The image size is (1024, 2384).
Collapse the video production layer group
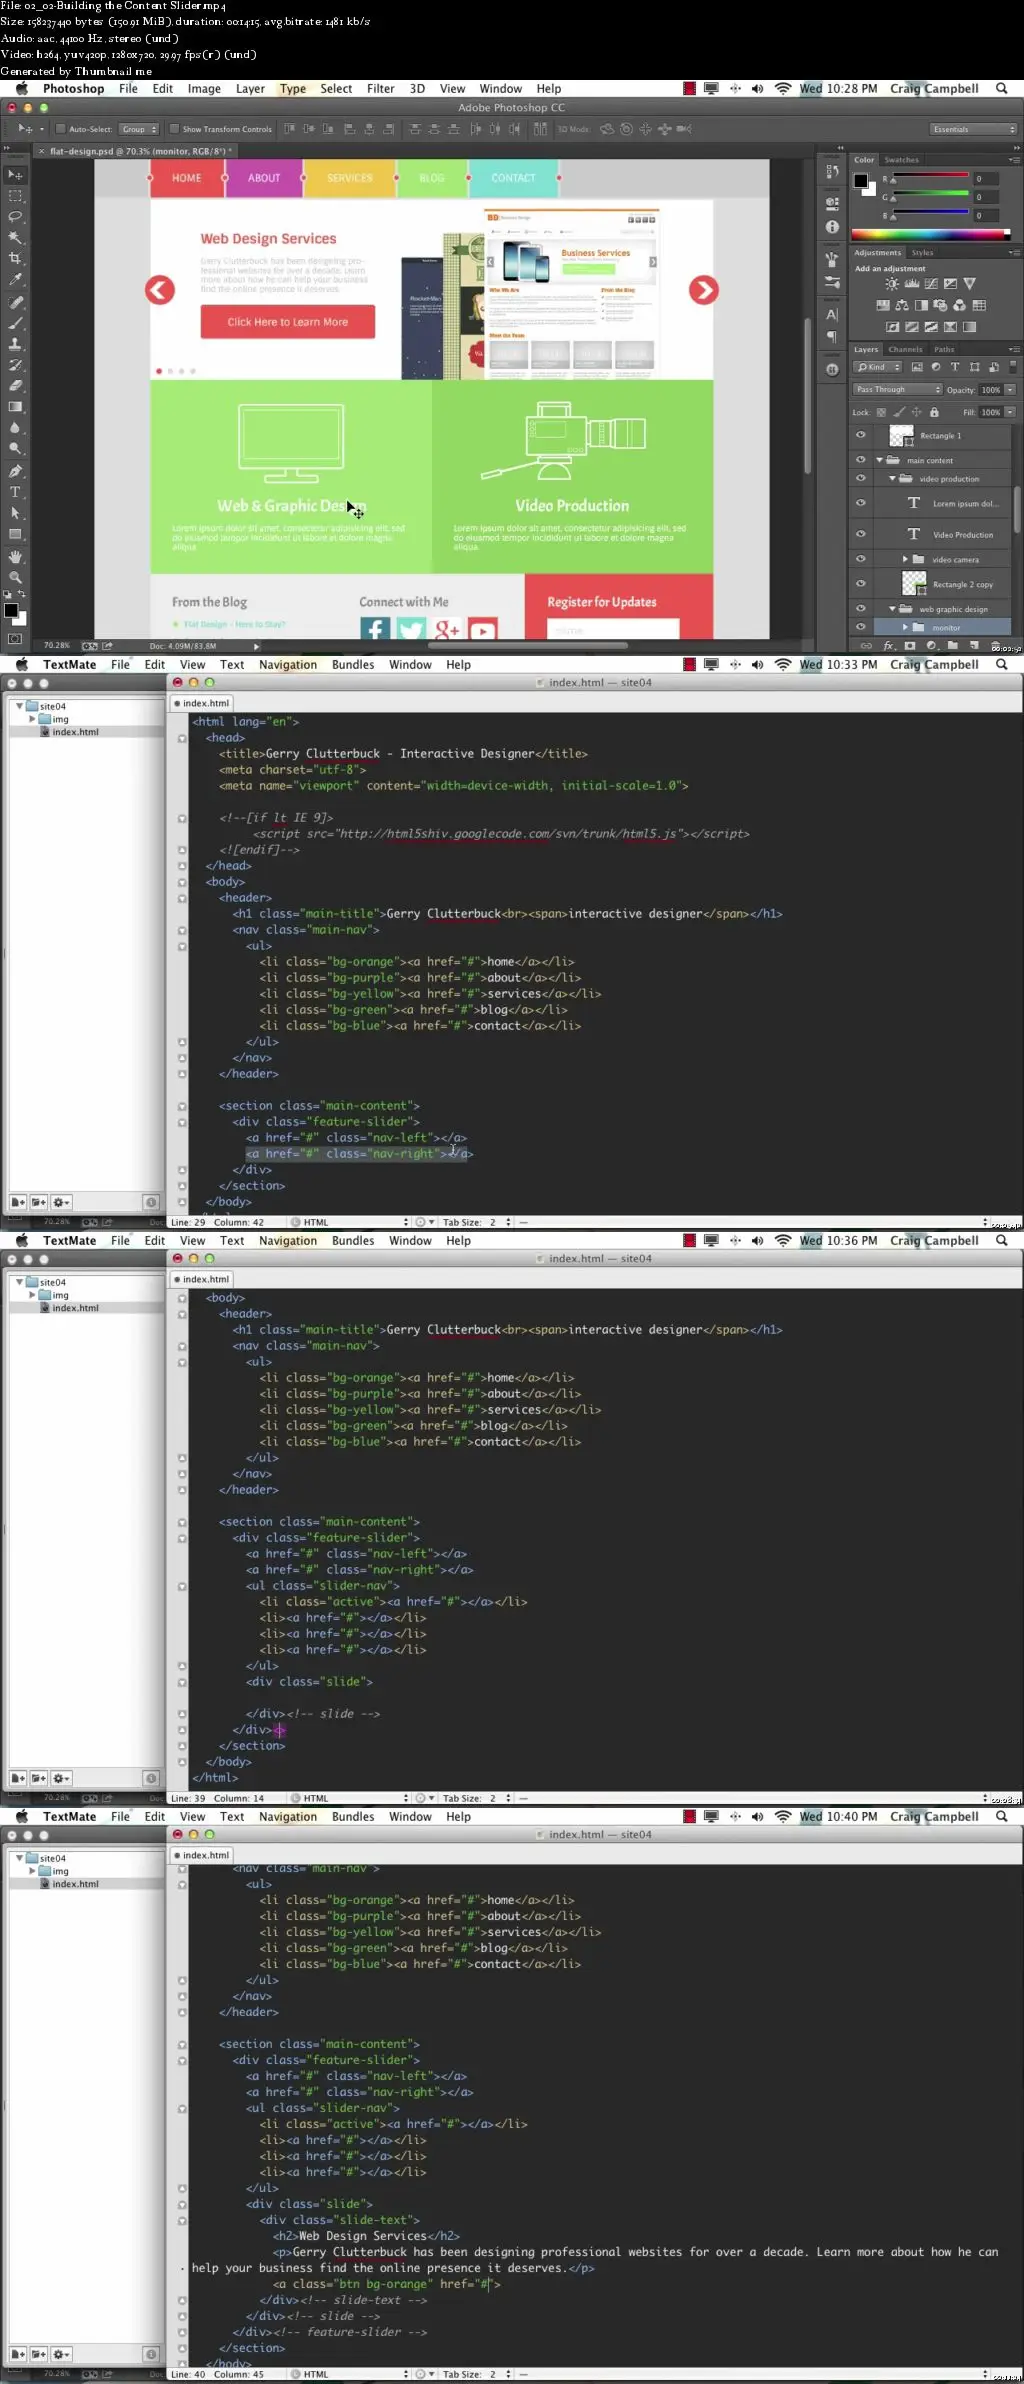(x=893, y=479)
